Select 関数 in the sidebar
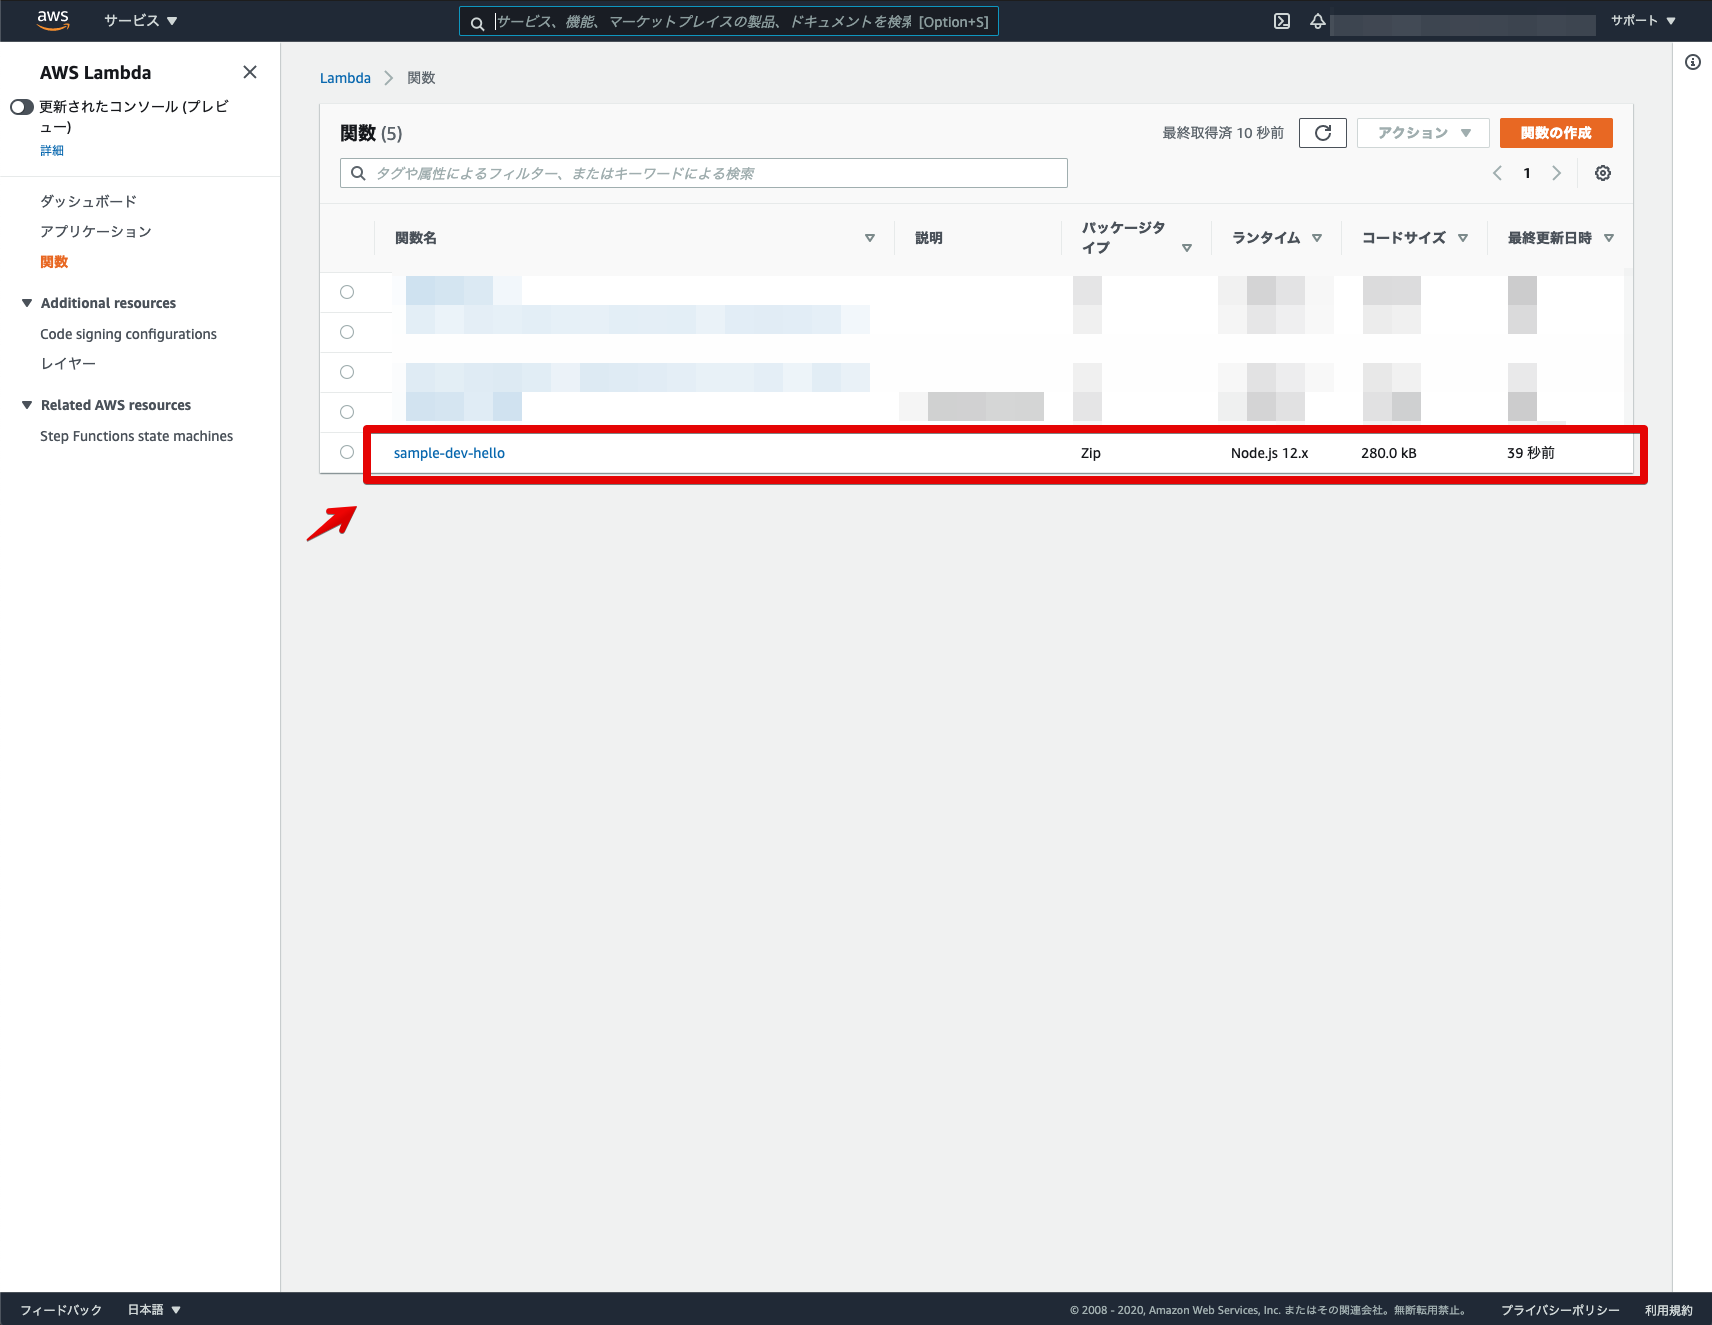The width and height of the screenshot is (1712, 1325). coord(54,261)
